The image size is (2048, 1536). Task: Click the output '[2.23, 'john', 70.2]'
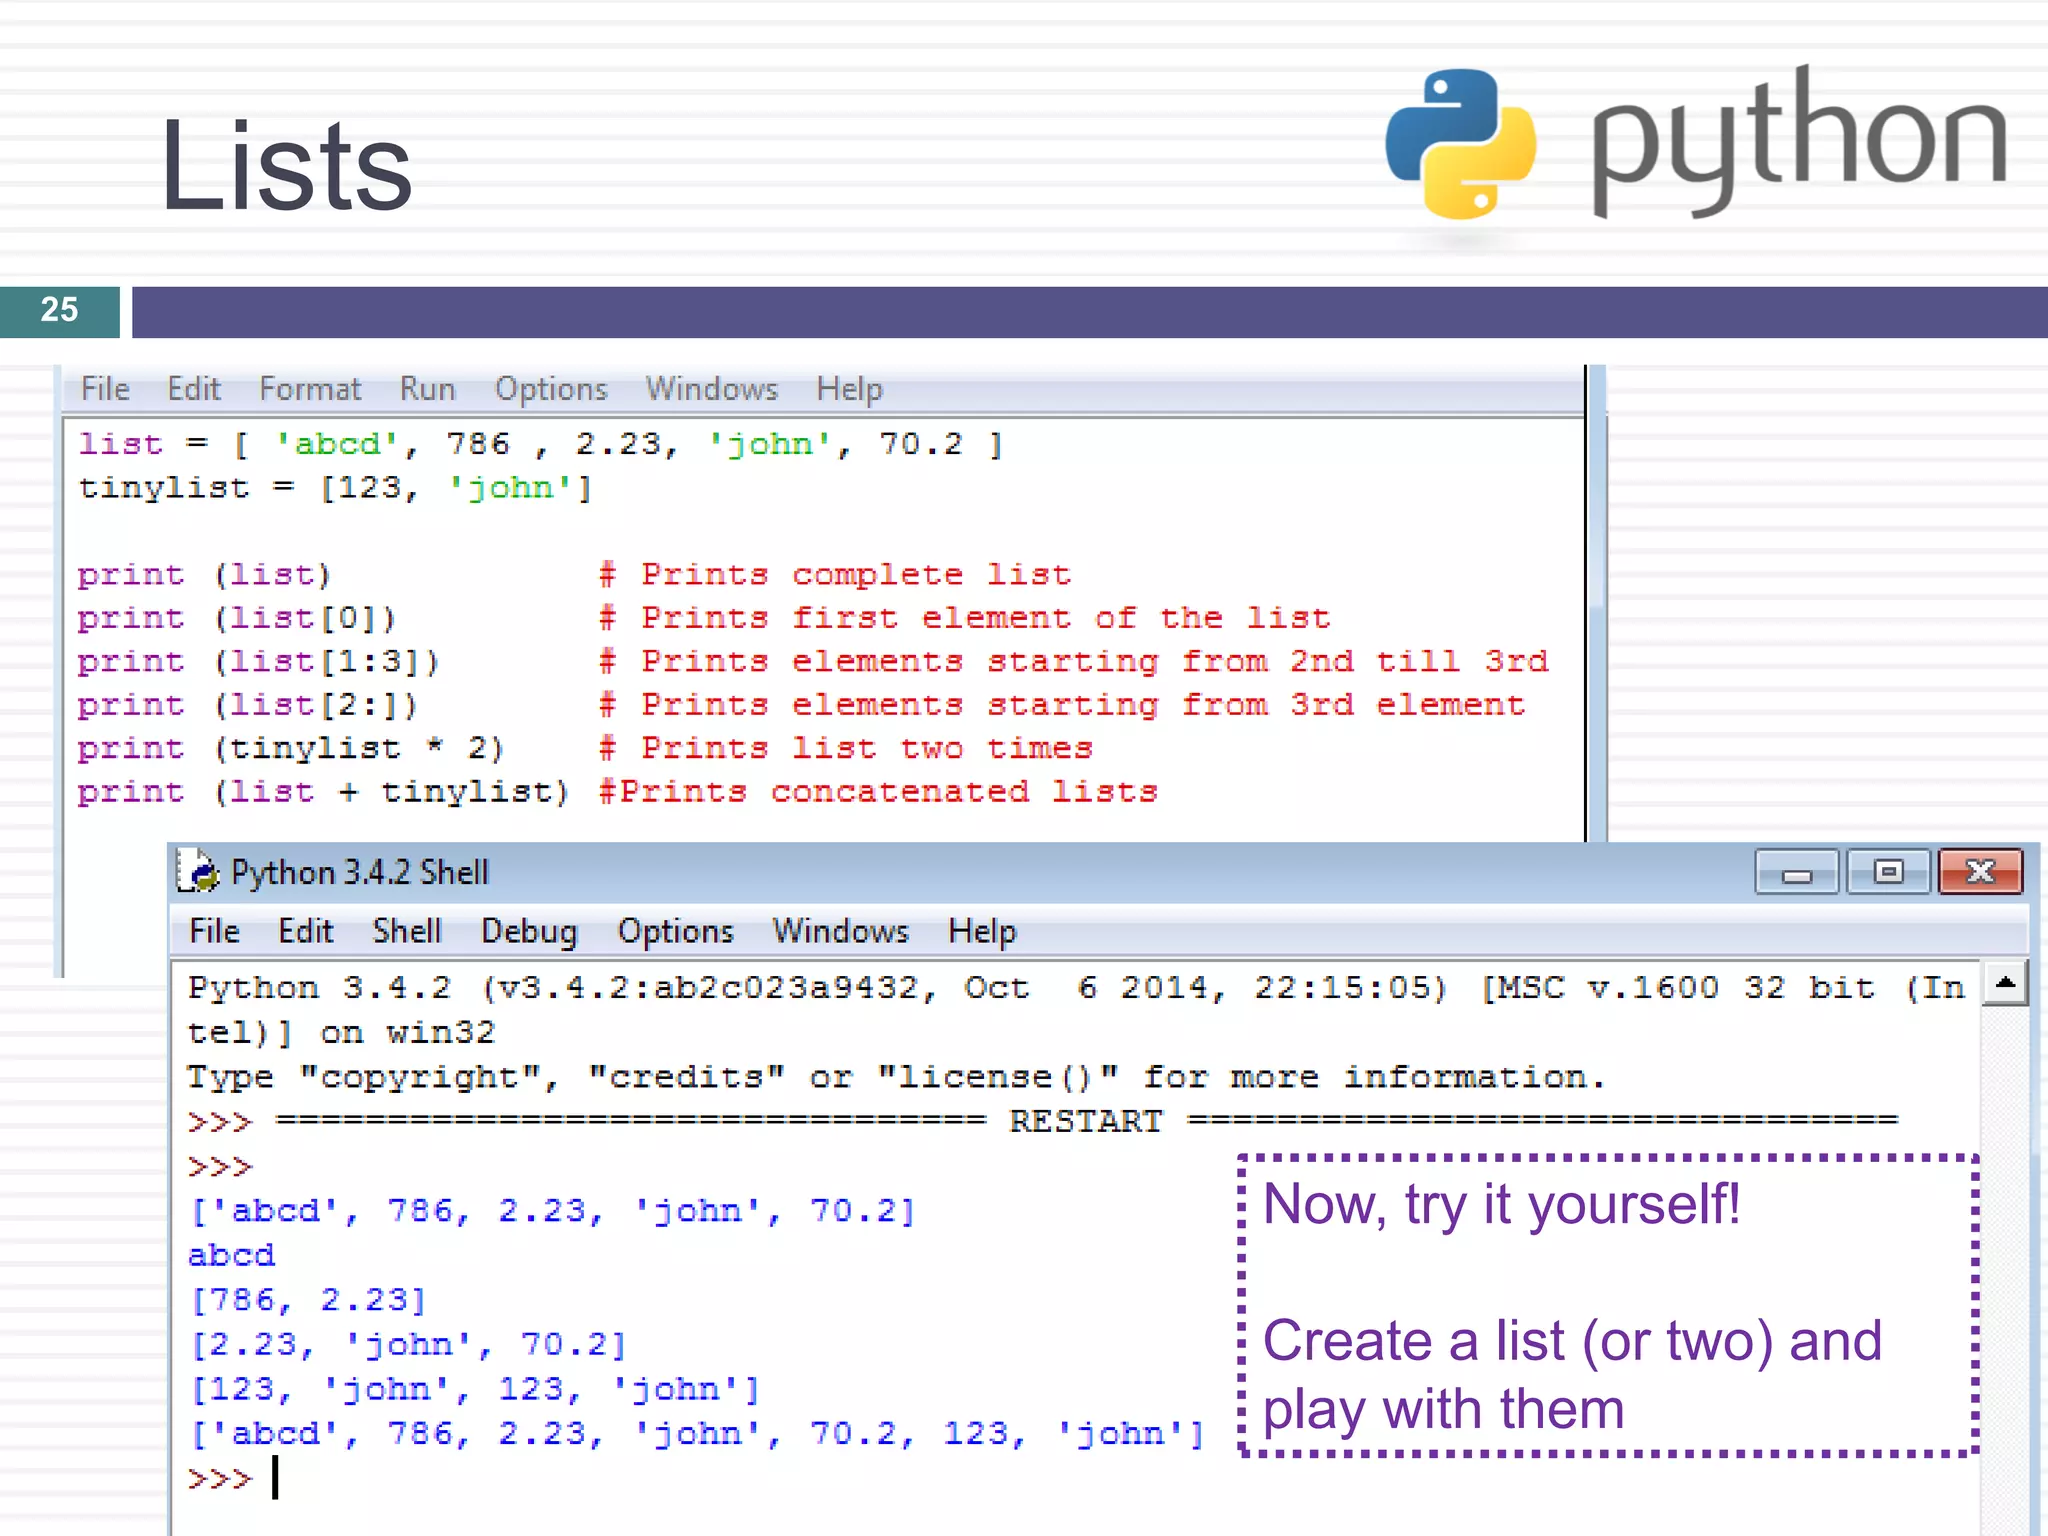tap(409, 1344)
